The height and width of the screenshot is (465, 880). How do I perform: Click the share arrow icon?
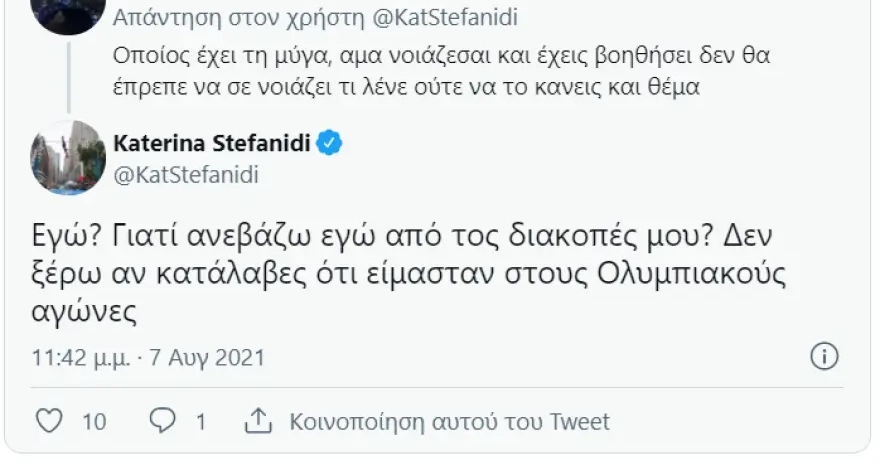point(258,420)
